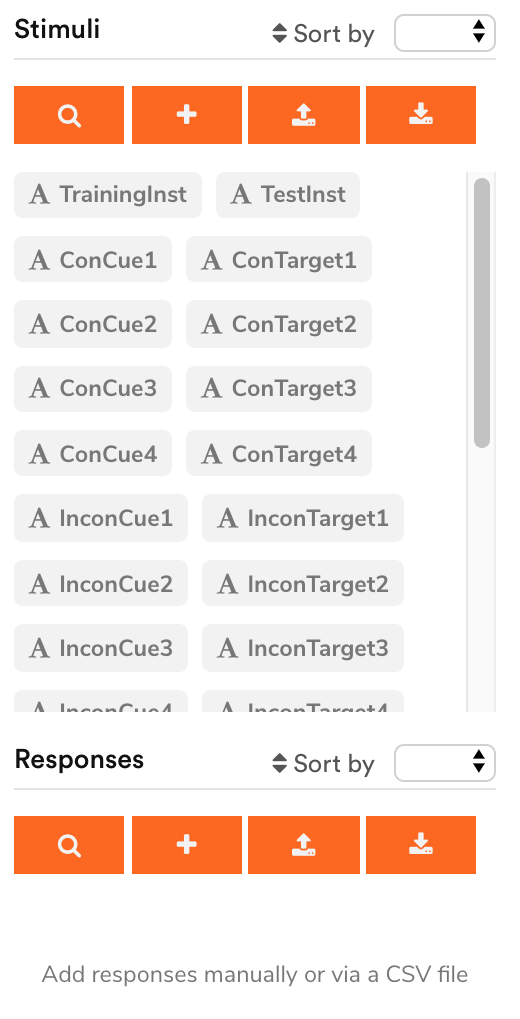Click the stimuli list scrollbar thumb
This screenshot has width=520, height=1019.
pos(482,313)
